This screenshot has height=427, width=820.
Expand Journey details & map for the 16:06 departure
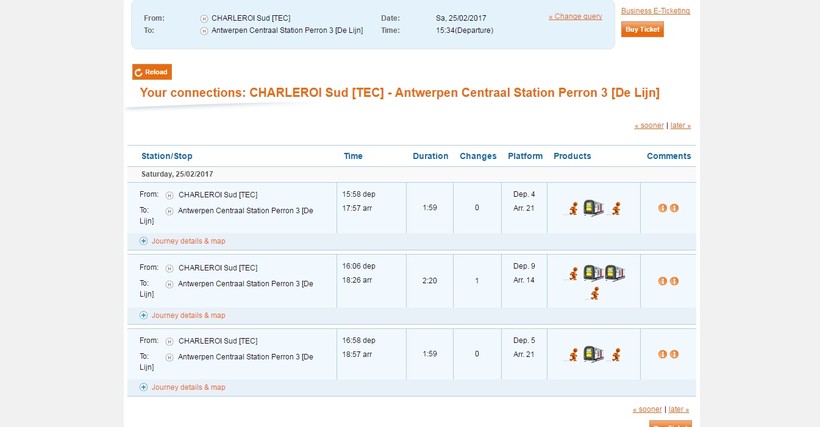188,315
